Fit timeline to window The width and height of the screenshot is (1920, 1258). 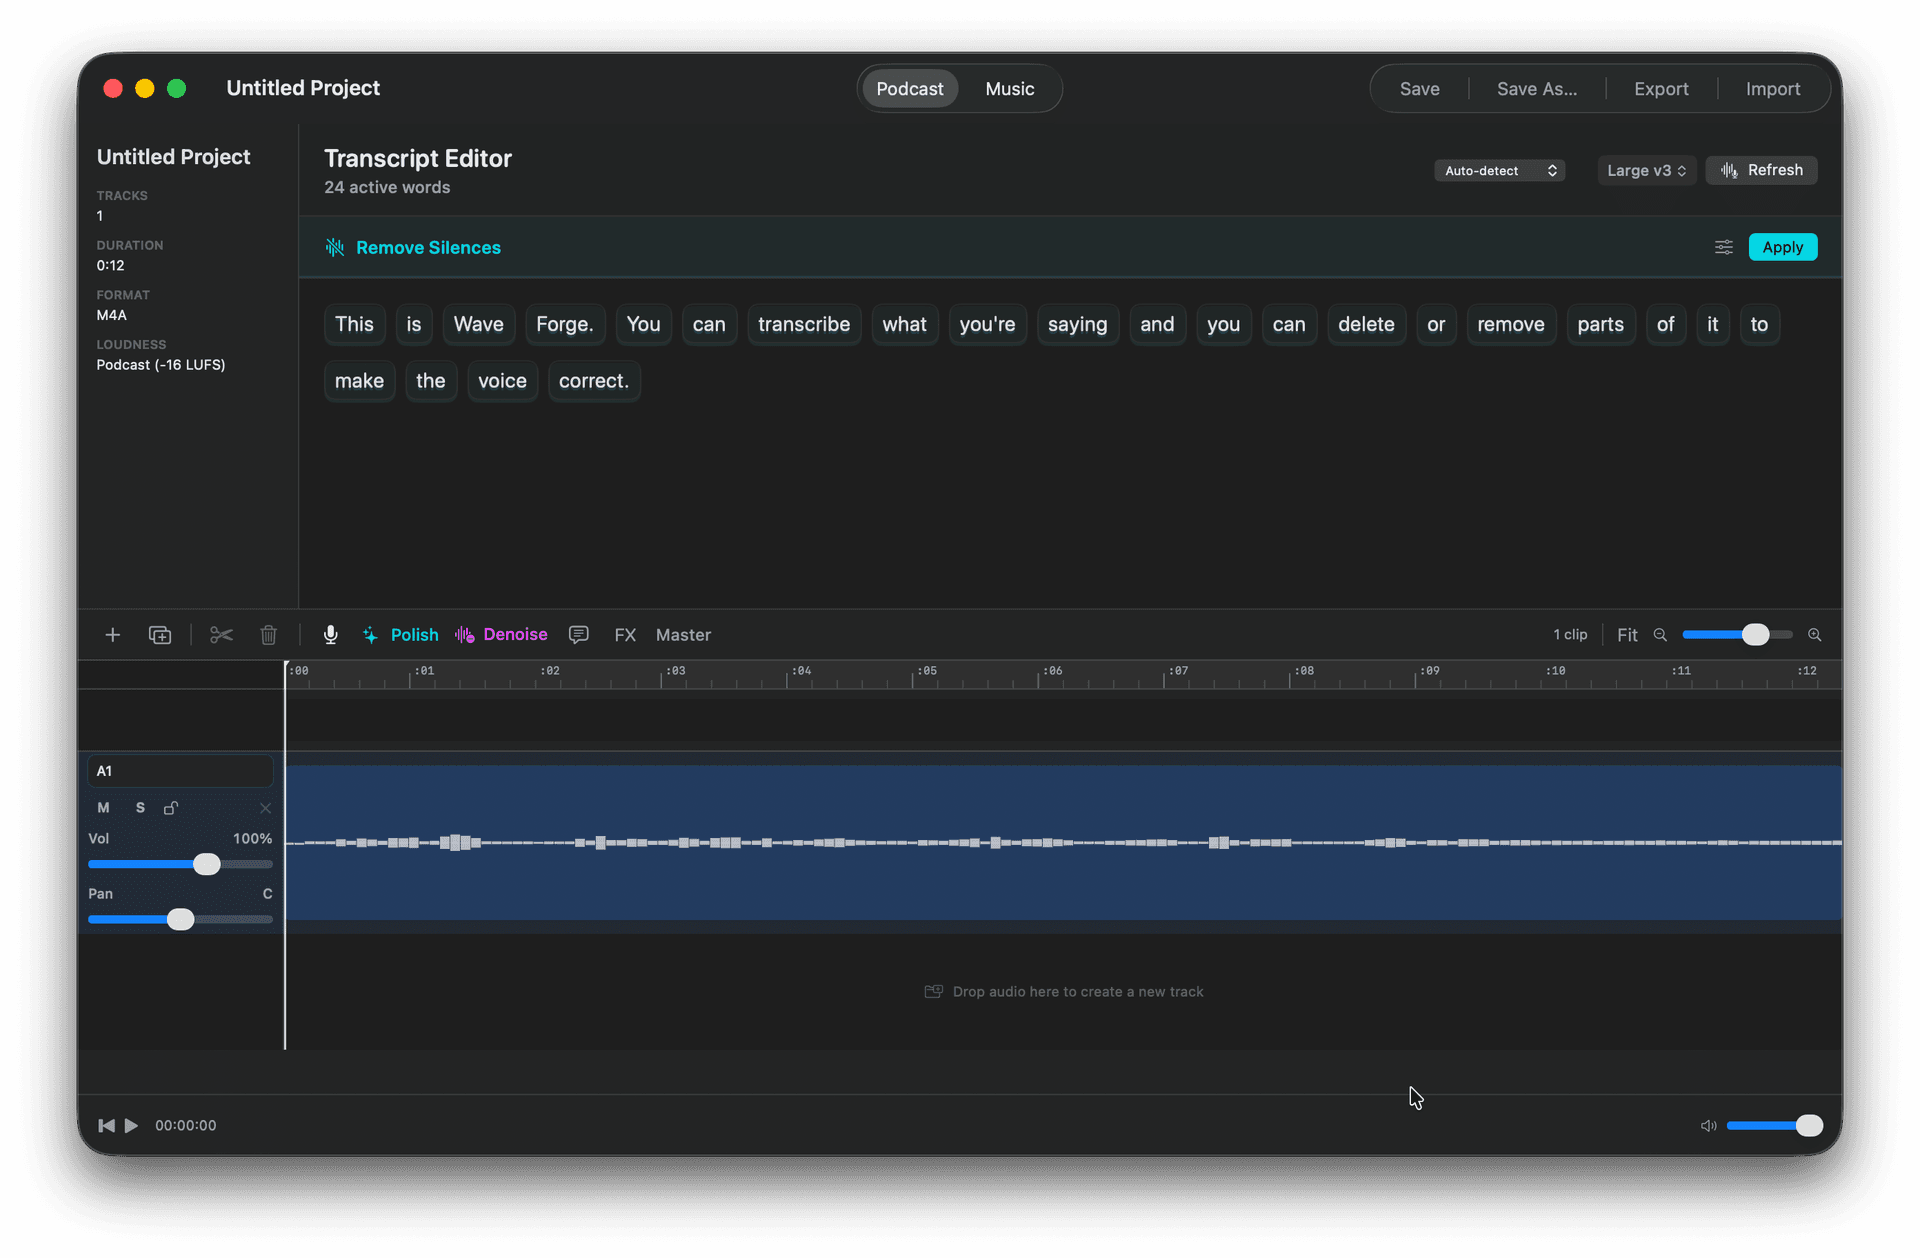(1627, 635)
